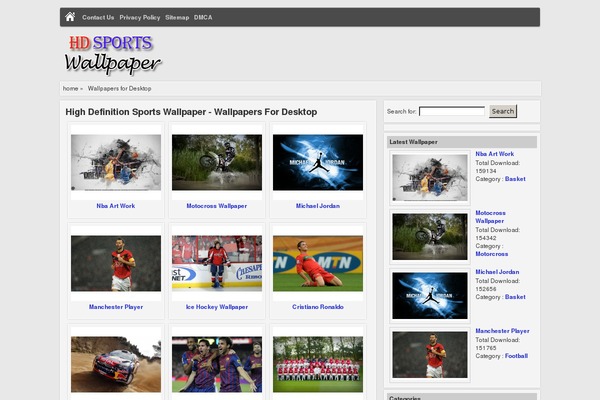
Task: Click Motocross Wallpaper link in Latest Wallpaper
Action: point(491,217)
